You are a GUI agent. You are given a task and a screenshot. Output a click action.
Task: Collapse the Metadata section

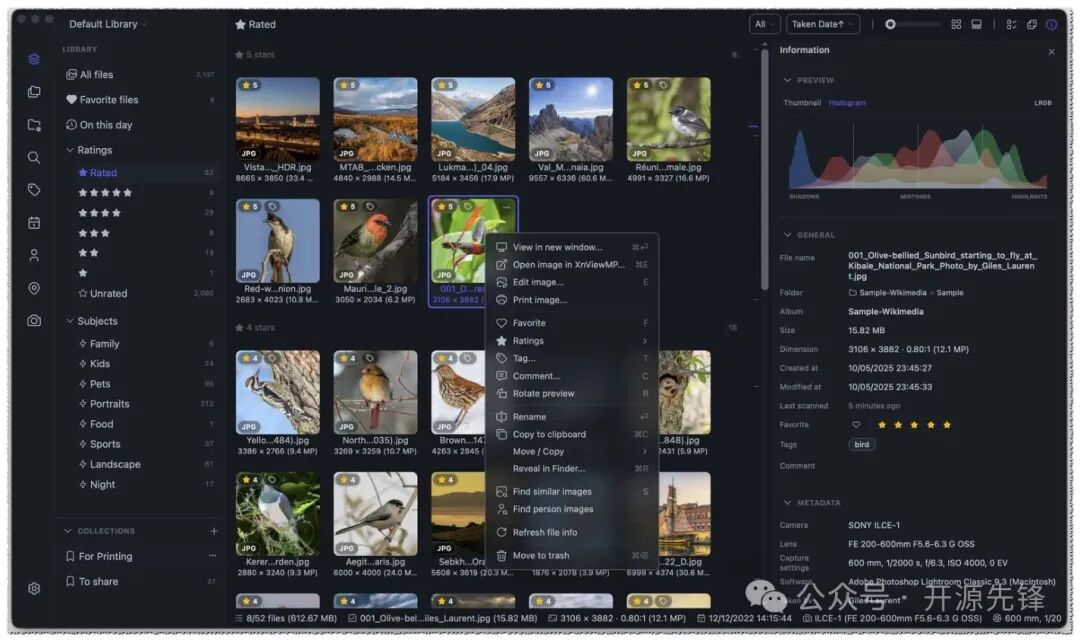click(787, 503)
